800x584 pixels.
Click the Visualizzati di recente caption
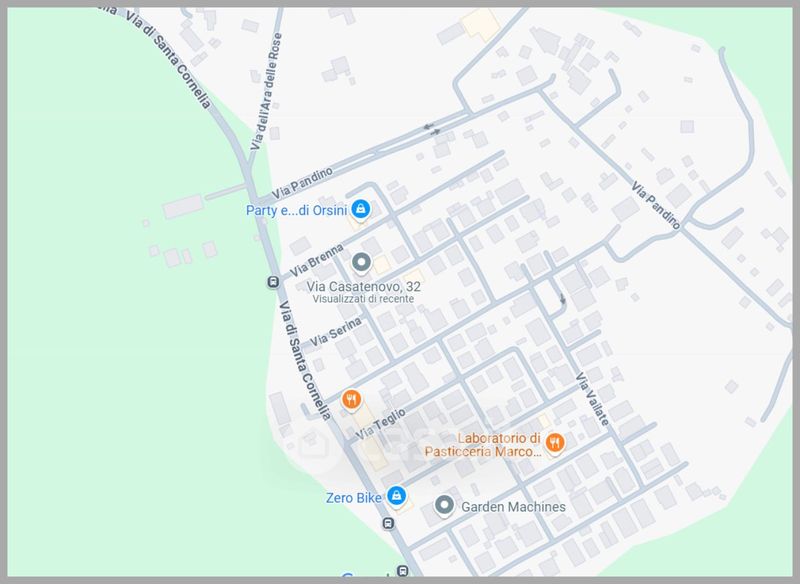[364, 299]
